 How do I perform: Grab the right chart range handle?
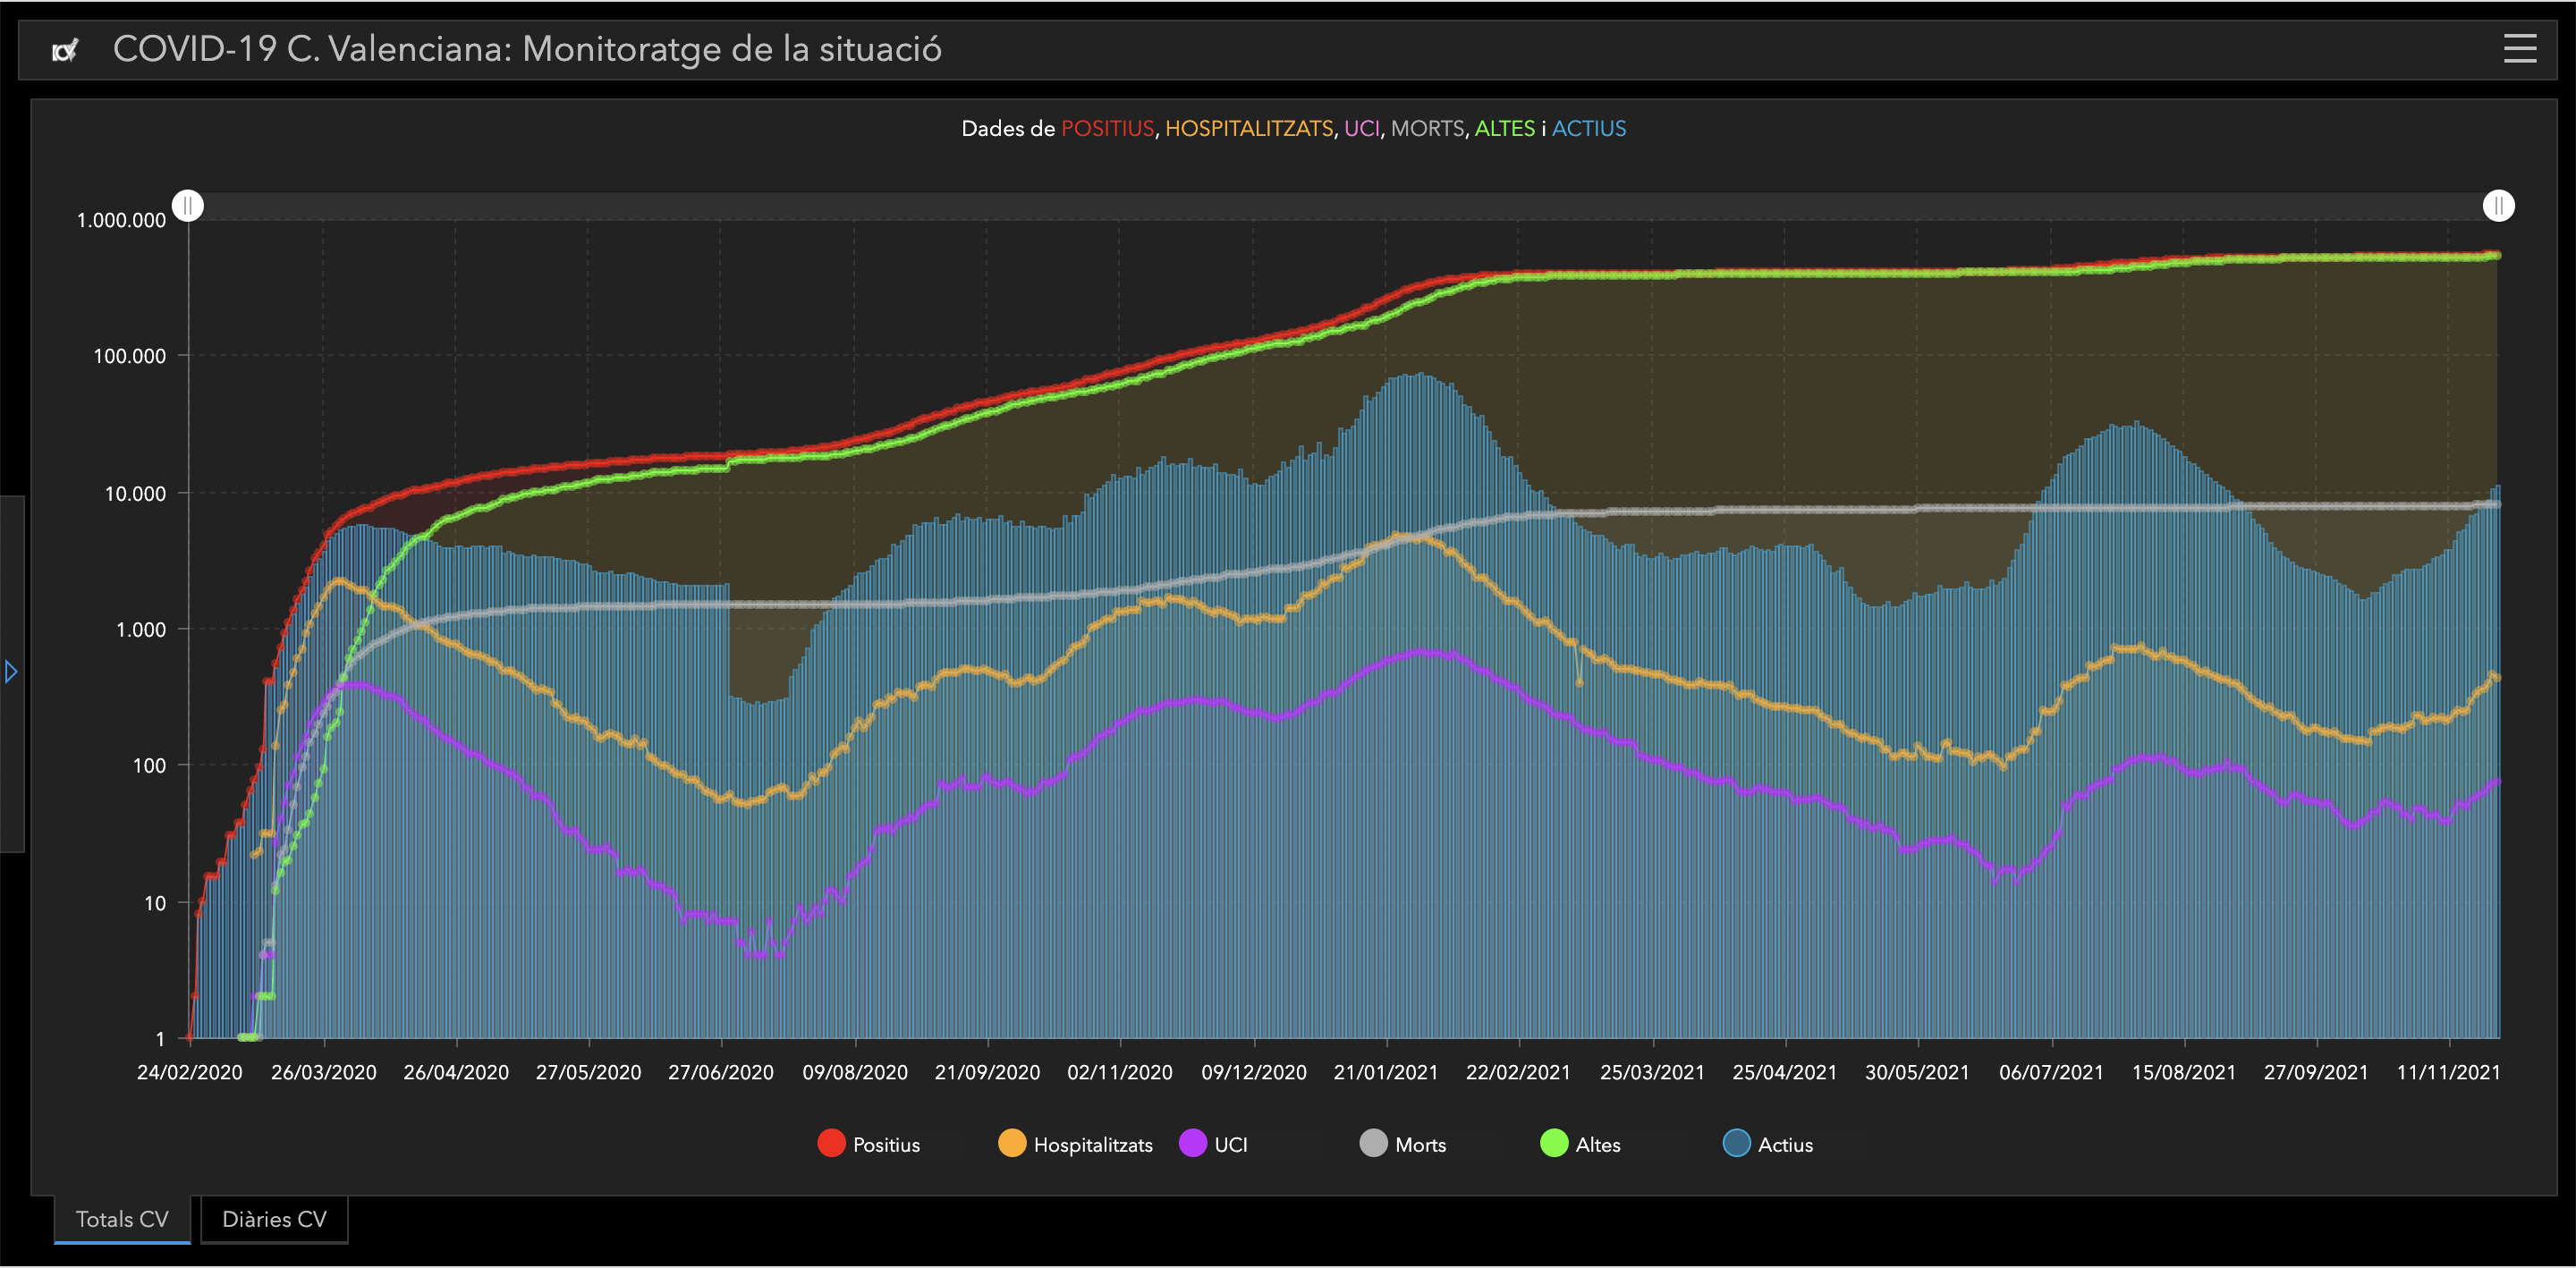[x=2498, y=206]
